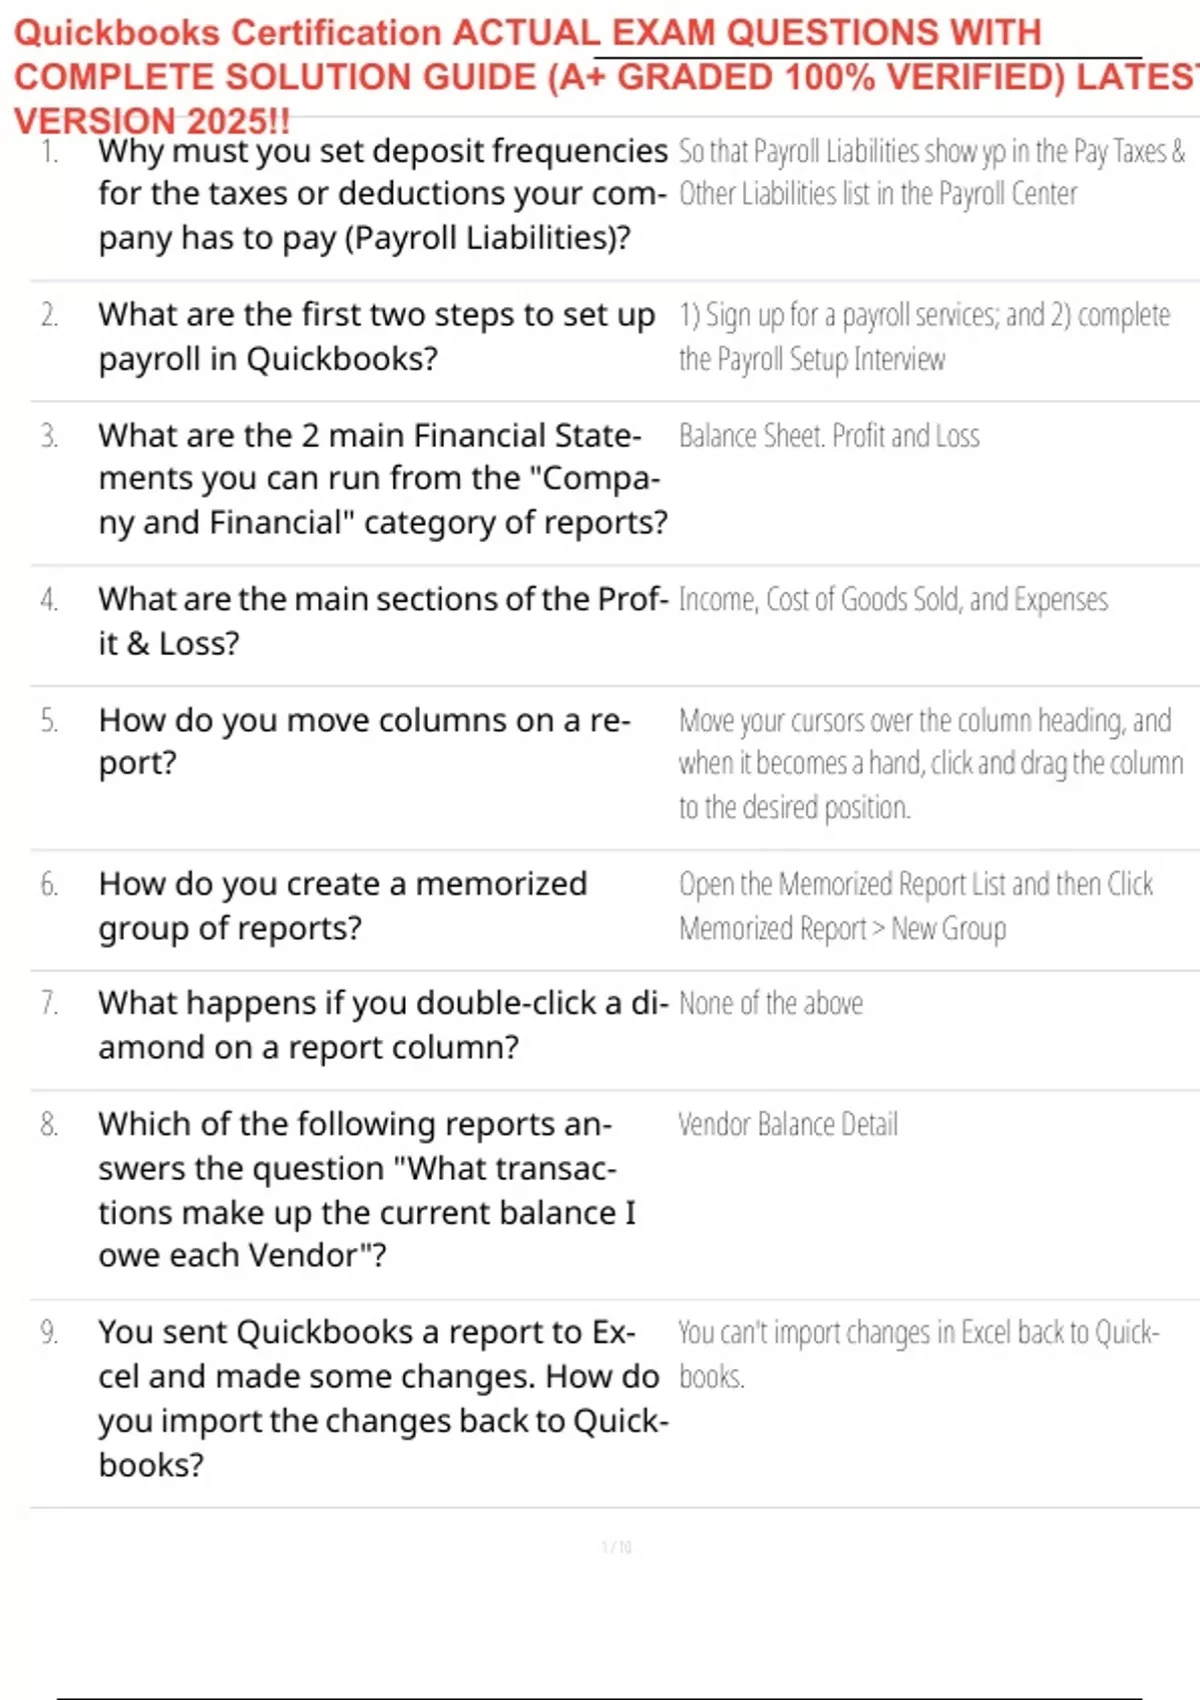Click the answer mentioning Payroll Setup Interview
Image resolution: width=1200 pixels, height=1700 pixels.
pyautogui.click(x=923, y=336)
